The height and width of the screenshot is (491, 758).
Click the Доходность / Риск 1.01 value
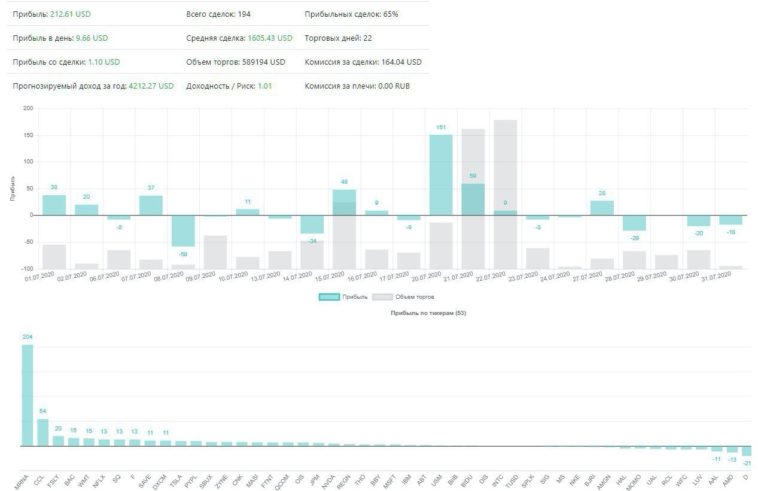(x=265, y=86)
